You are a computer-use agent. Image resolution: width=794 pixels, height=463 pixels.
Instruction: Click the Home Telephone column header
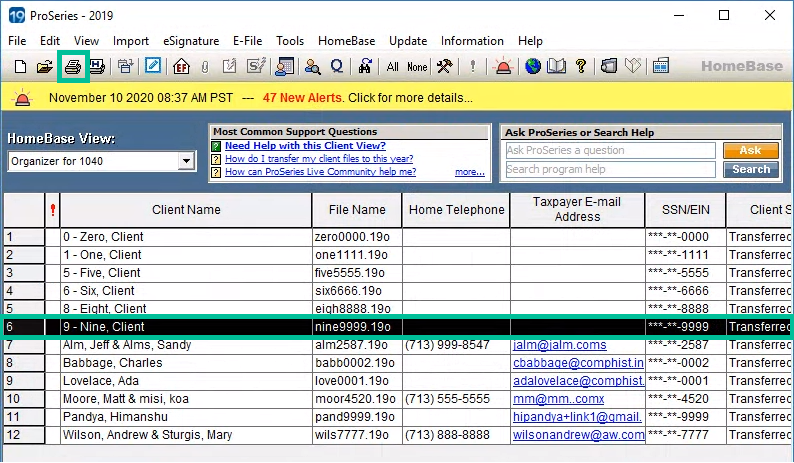tap(456, 210)
